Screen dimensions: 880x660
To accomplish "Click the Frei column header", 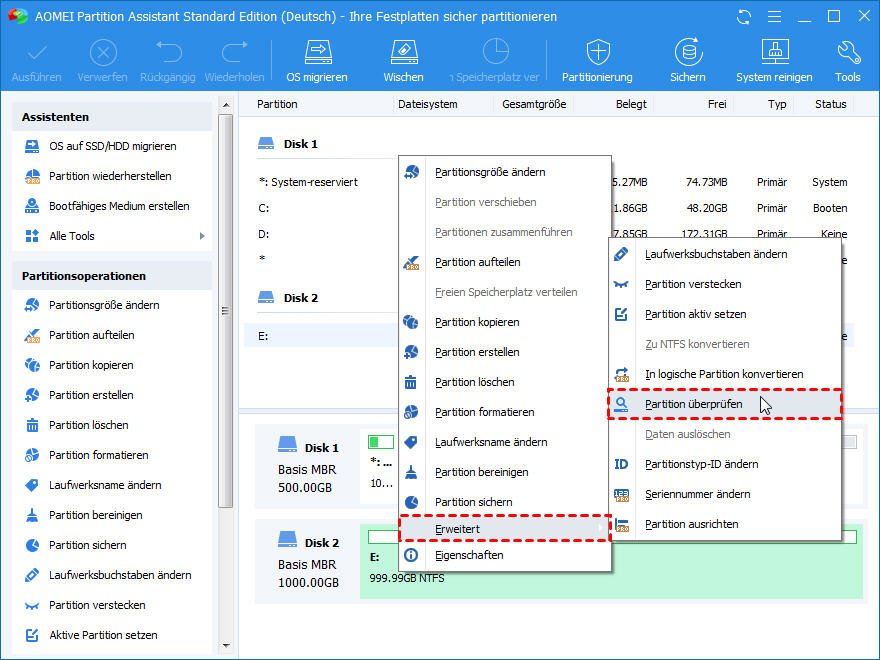I will pos(717,104).
